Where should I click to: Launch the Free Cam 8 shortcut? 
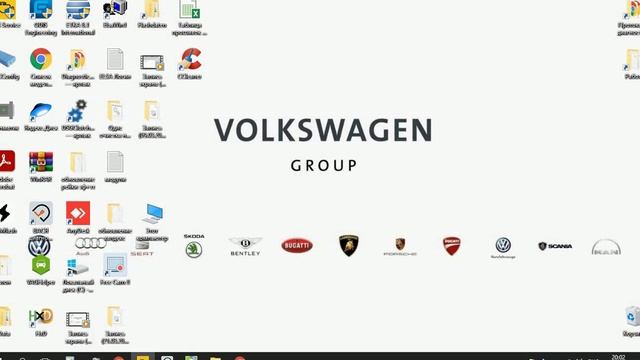pyautogui.click(x=115, y=265)
